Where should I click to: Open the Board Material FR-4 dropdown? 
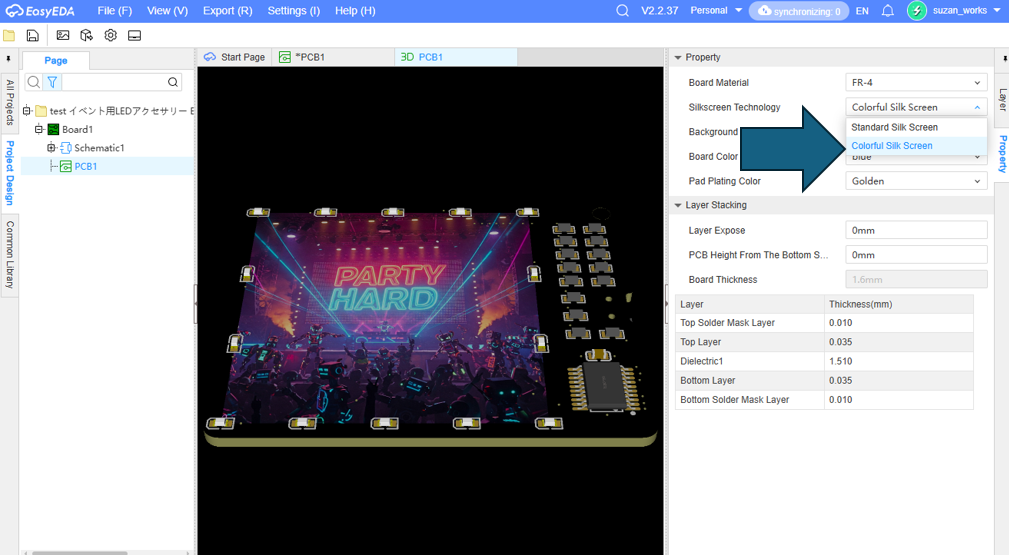pos(916,82)
